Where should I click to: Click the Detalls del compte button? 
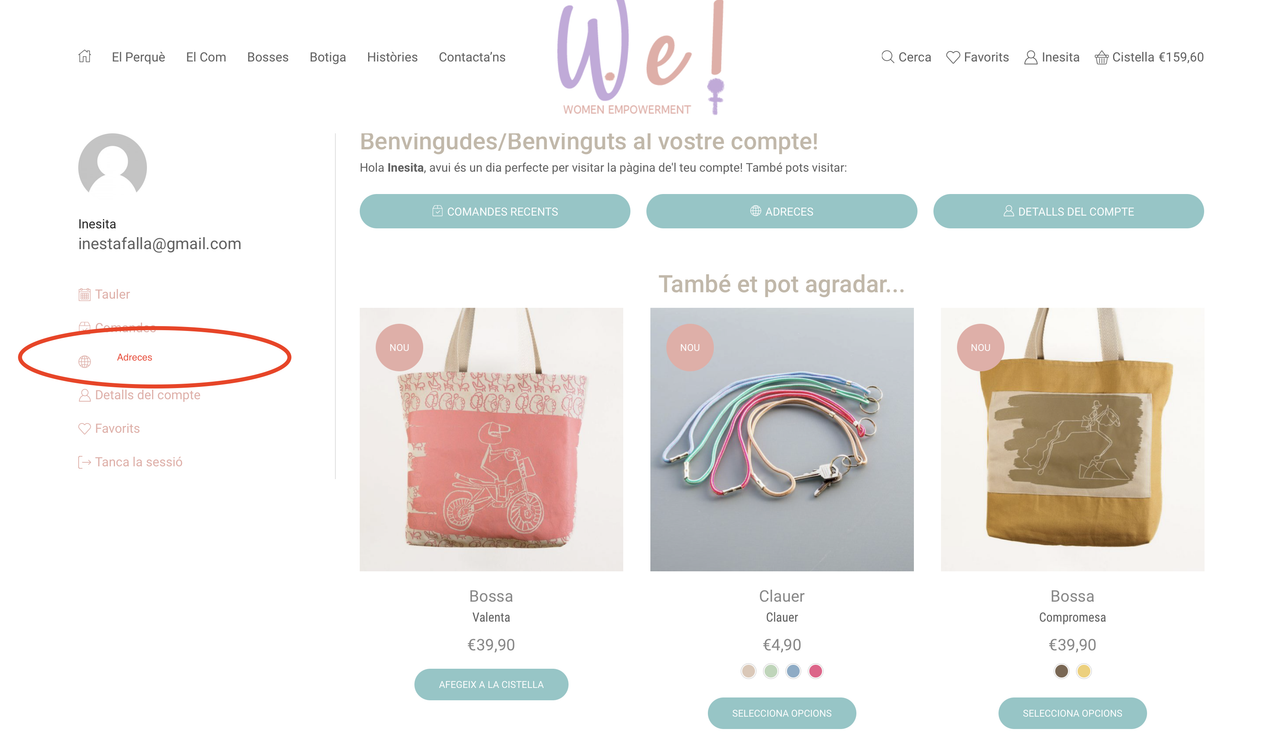click(x=1068, y=211)
